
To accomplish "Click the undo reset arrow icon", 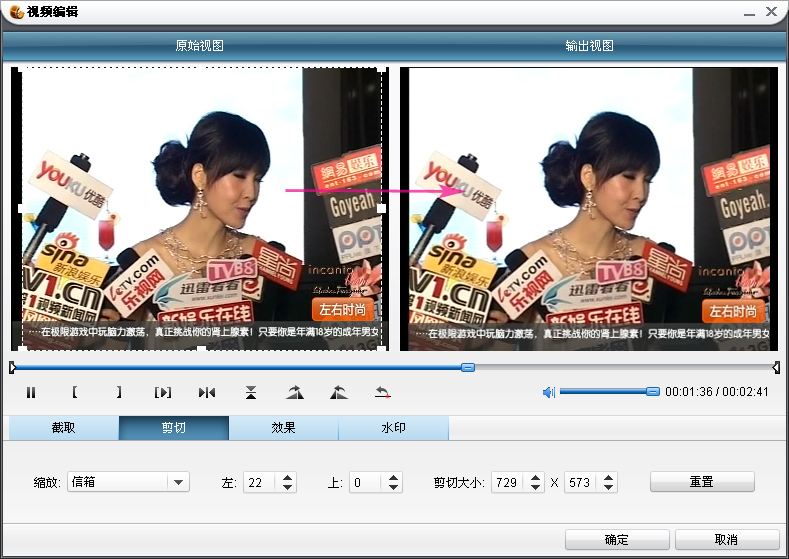I will click(x=383, y=392).
